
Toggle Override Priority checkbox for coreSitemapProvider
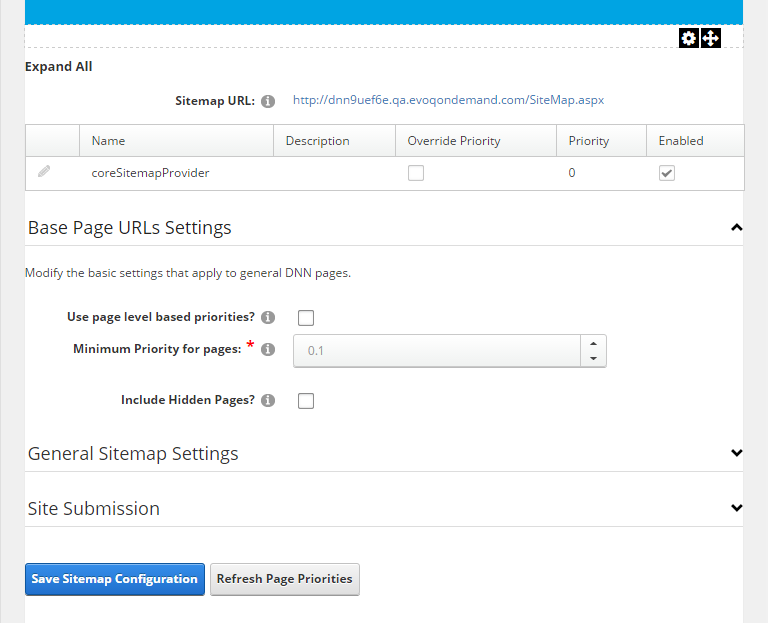(x=415, y=173)
